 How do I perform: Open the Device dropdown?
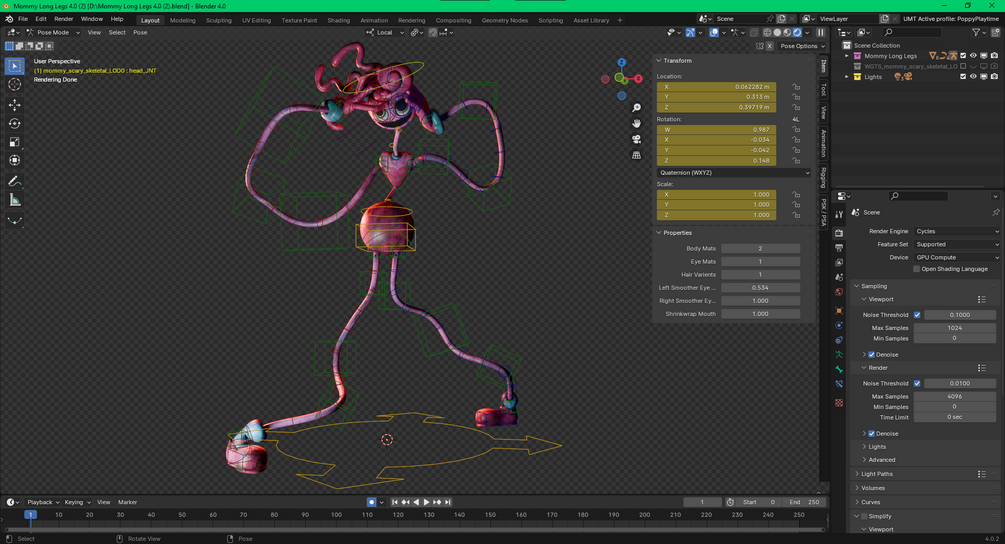(x=956, y=257)
